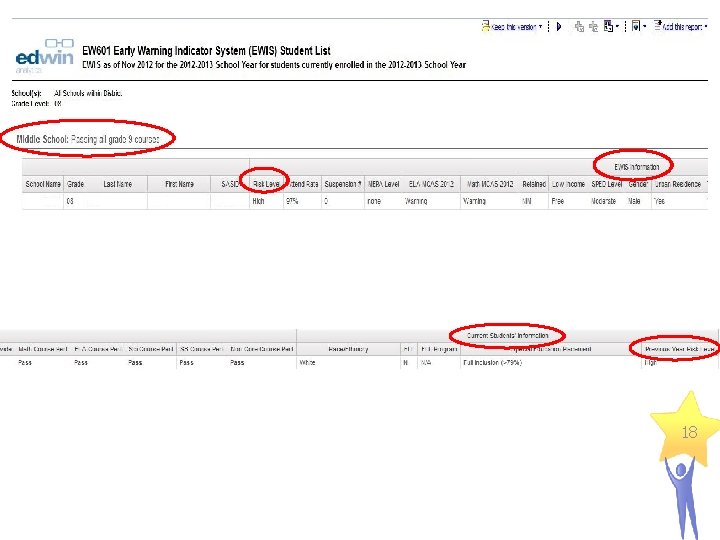
Task: Open the view format dropdown arrow
Action: coord(645,27)
